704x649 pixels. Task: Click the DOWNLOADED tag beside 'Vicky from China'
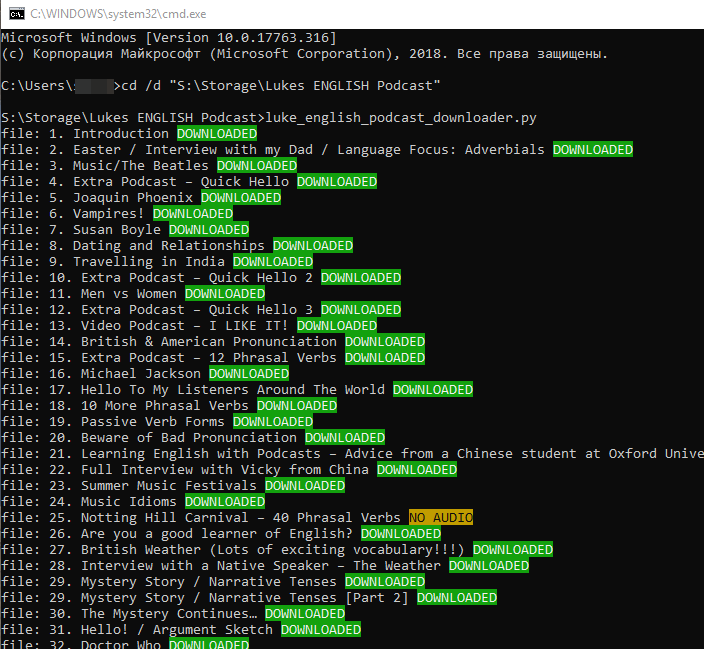[417, 470]
